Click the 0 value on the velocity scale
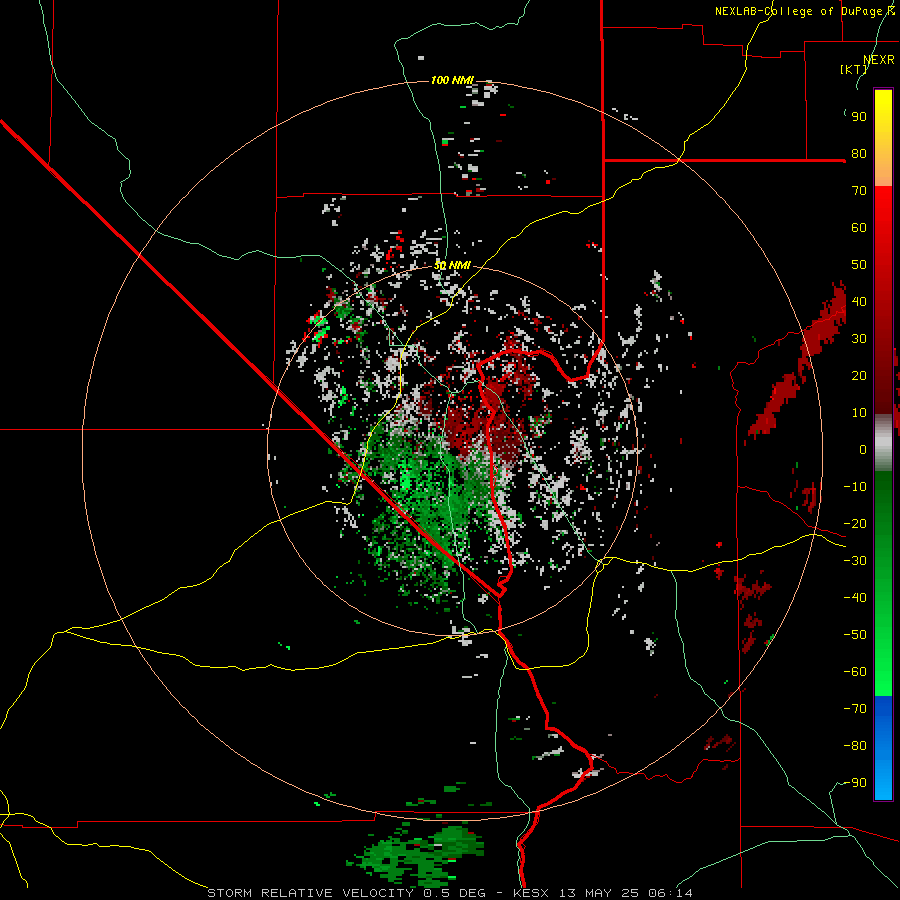 coord(863,450)
